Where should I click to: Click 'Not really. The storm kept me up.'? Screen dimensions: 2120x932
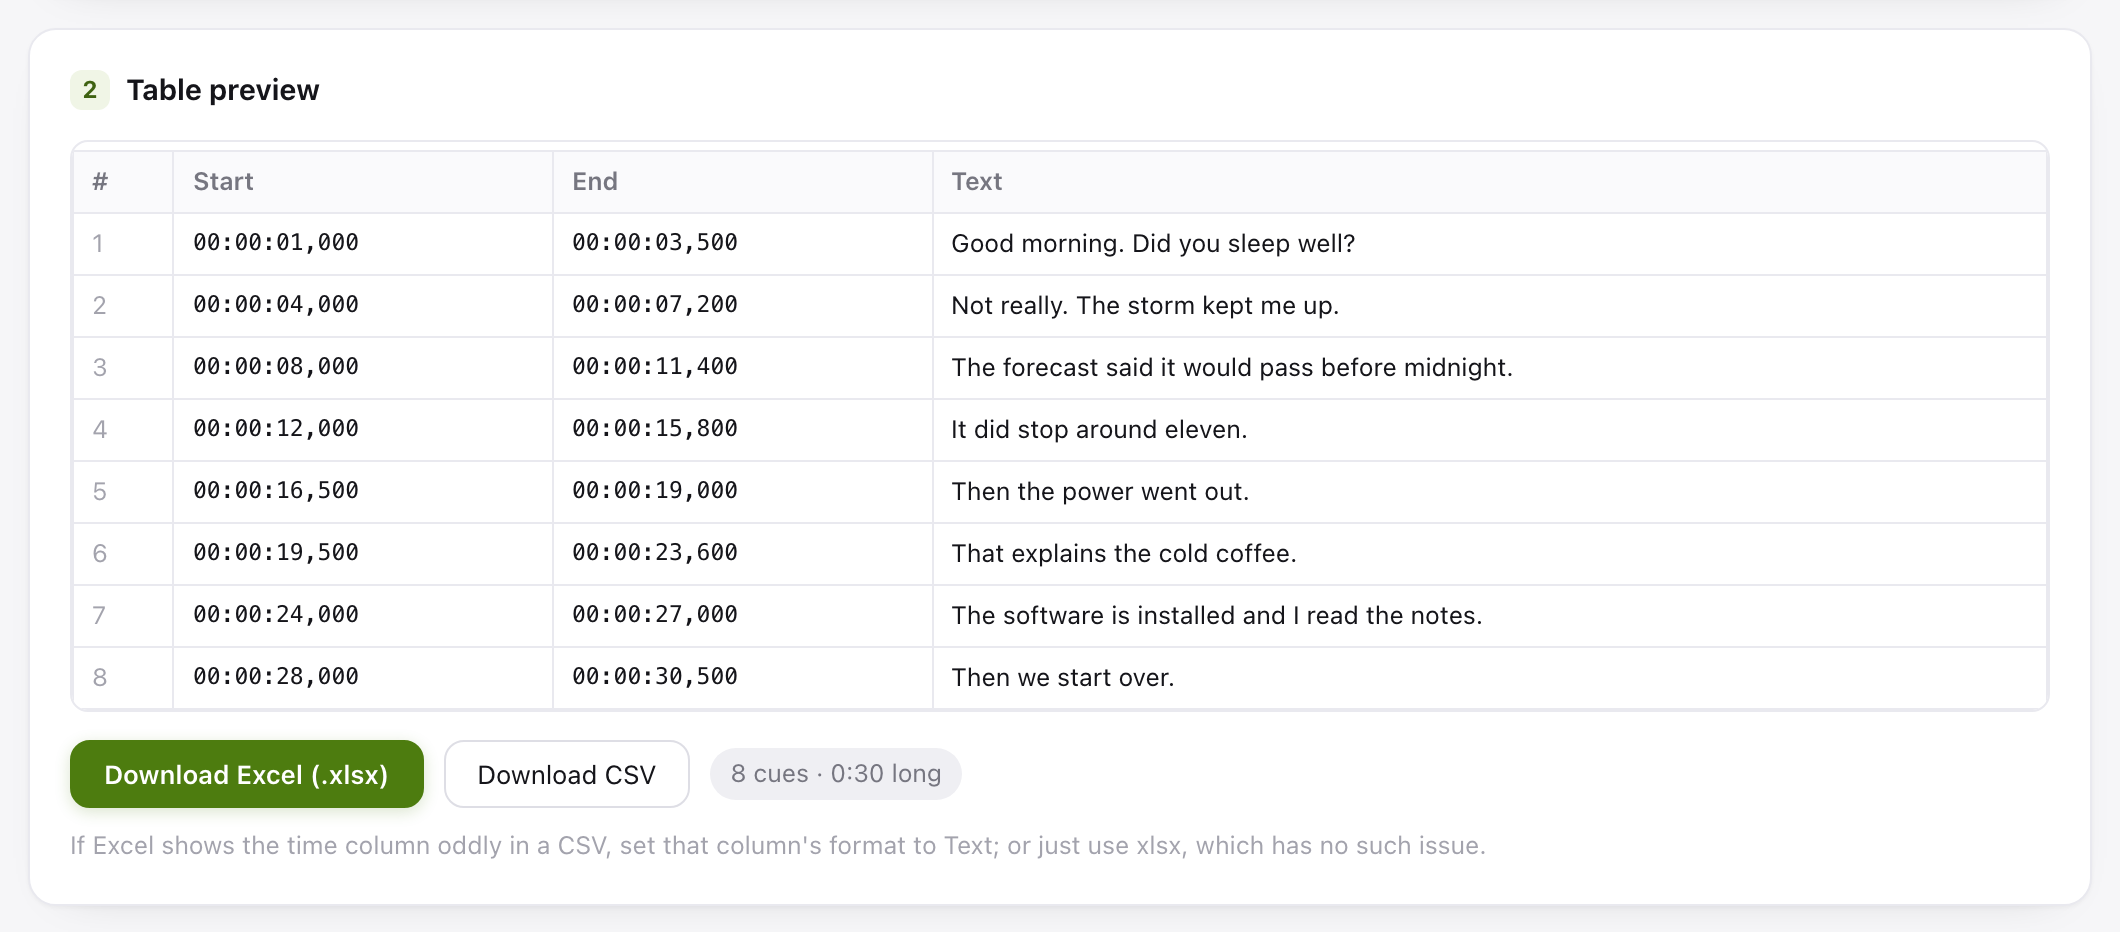coord(1145,306)
